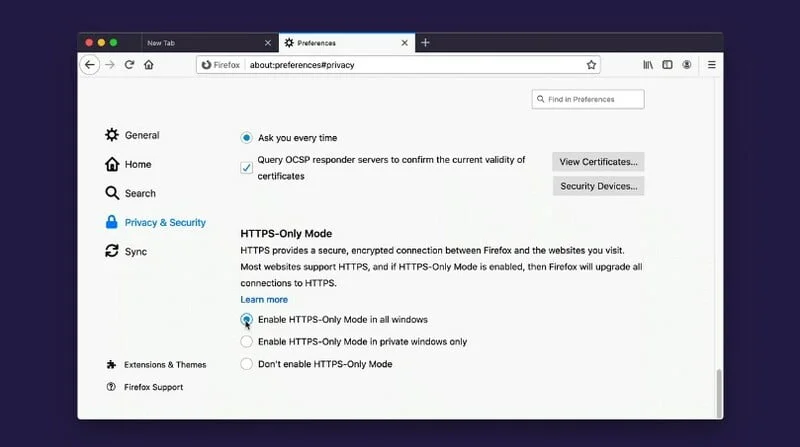Click the vertical scrollbar thumb

(719, 393)
